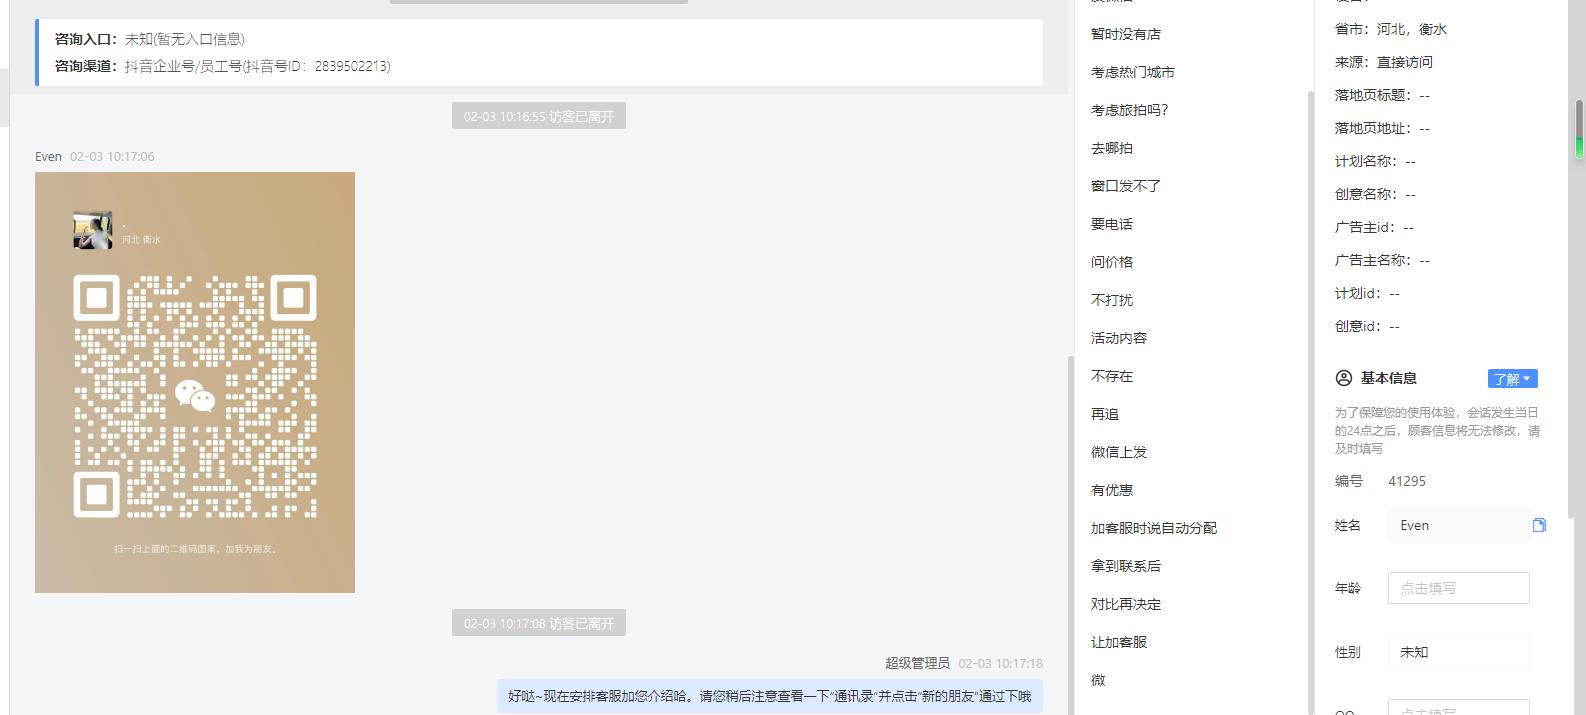Click the 10:16:55 访客已离开 system notice
The height and width of the screenshot is (715, 1586).
point(539,116)
